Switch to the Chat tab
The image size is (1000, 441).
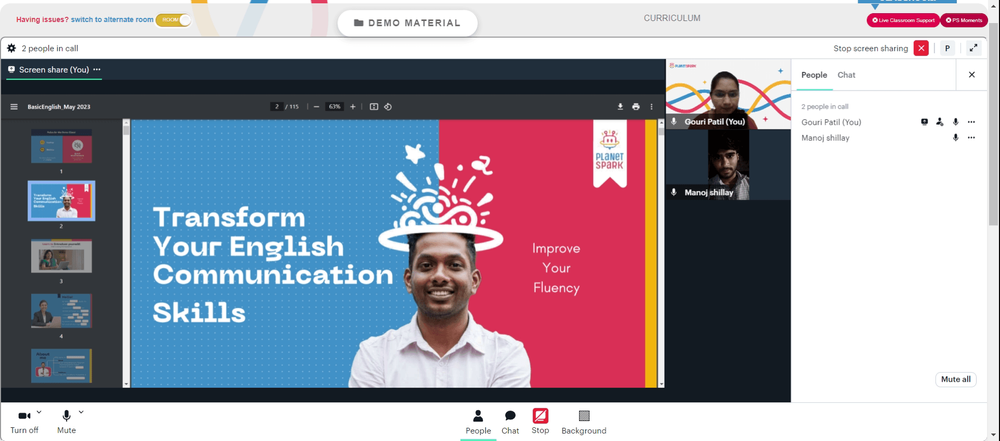coord(846,75)
